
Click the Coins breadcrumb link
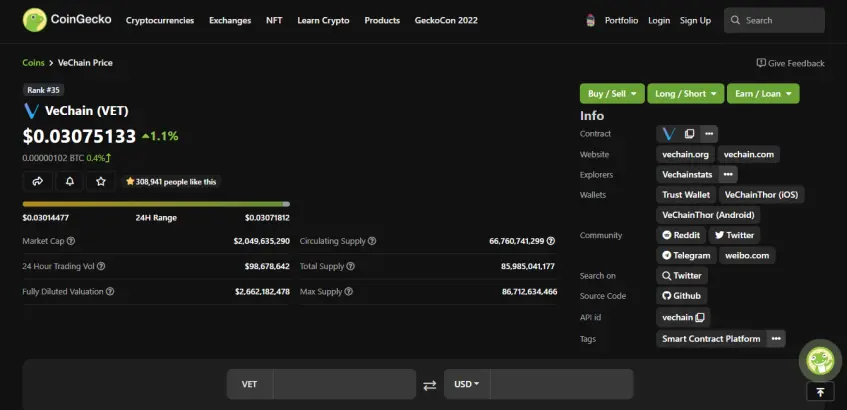(33, 63)
